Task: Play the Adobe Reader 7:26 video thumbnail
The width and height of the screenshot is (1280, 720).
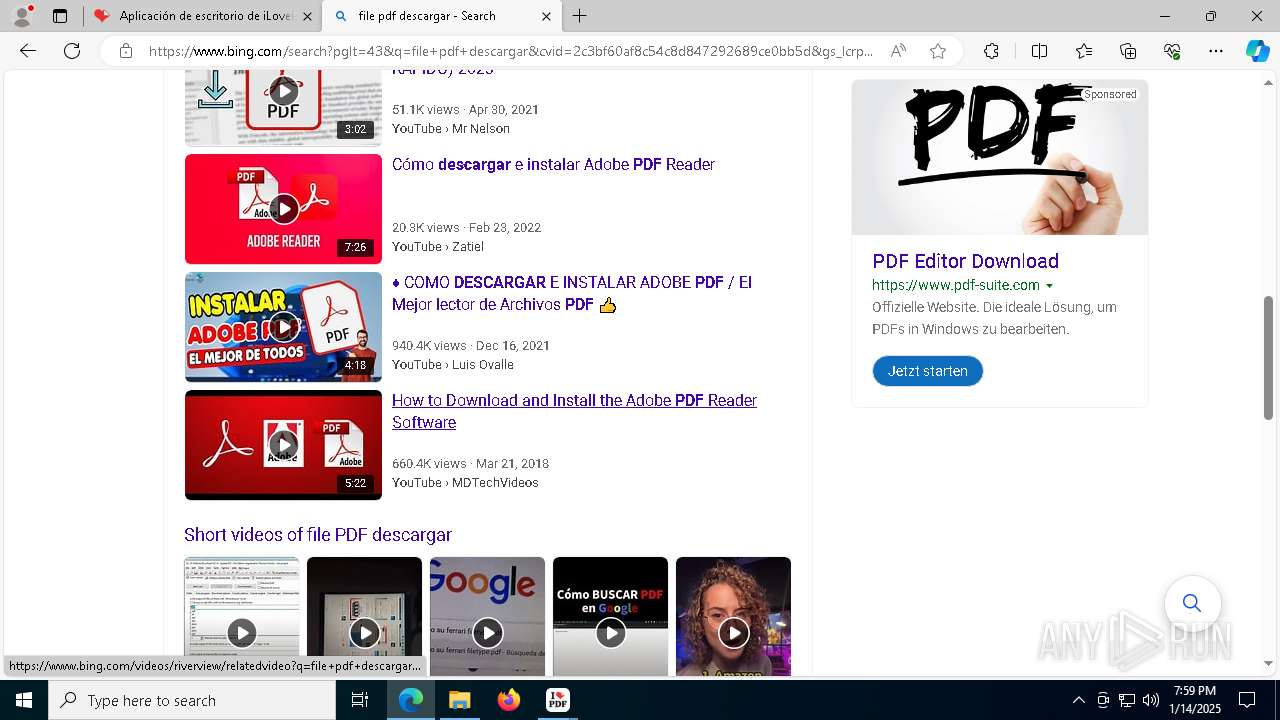Action: pos(283,209)
